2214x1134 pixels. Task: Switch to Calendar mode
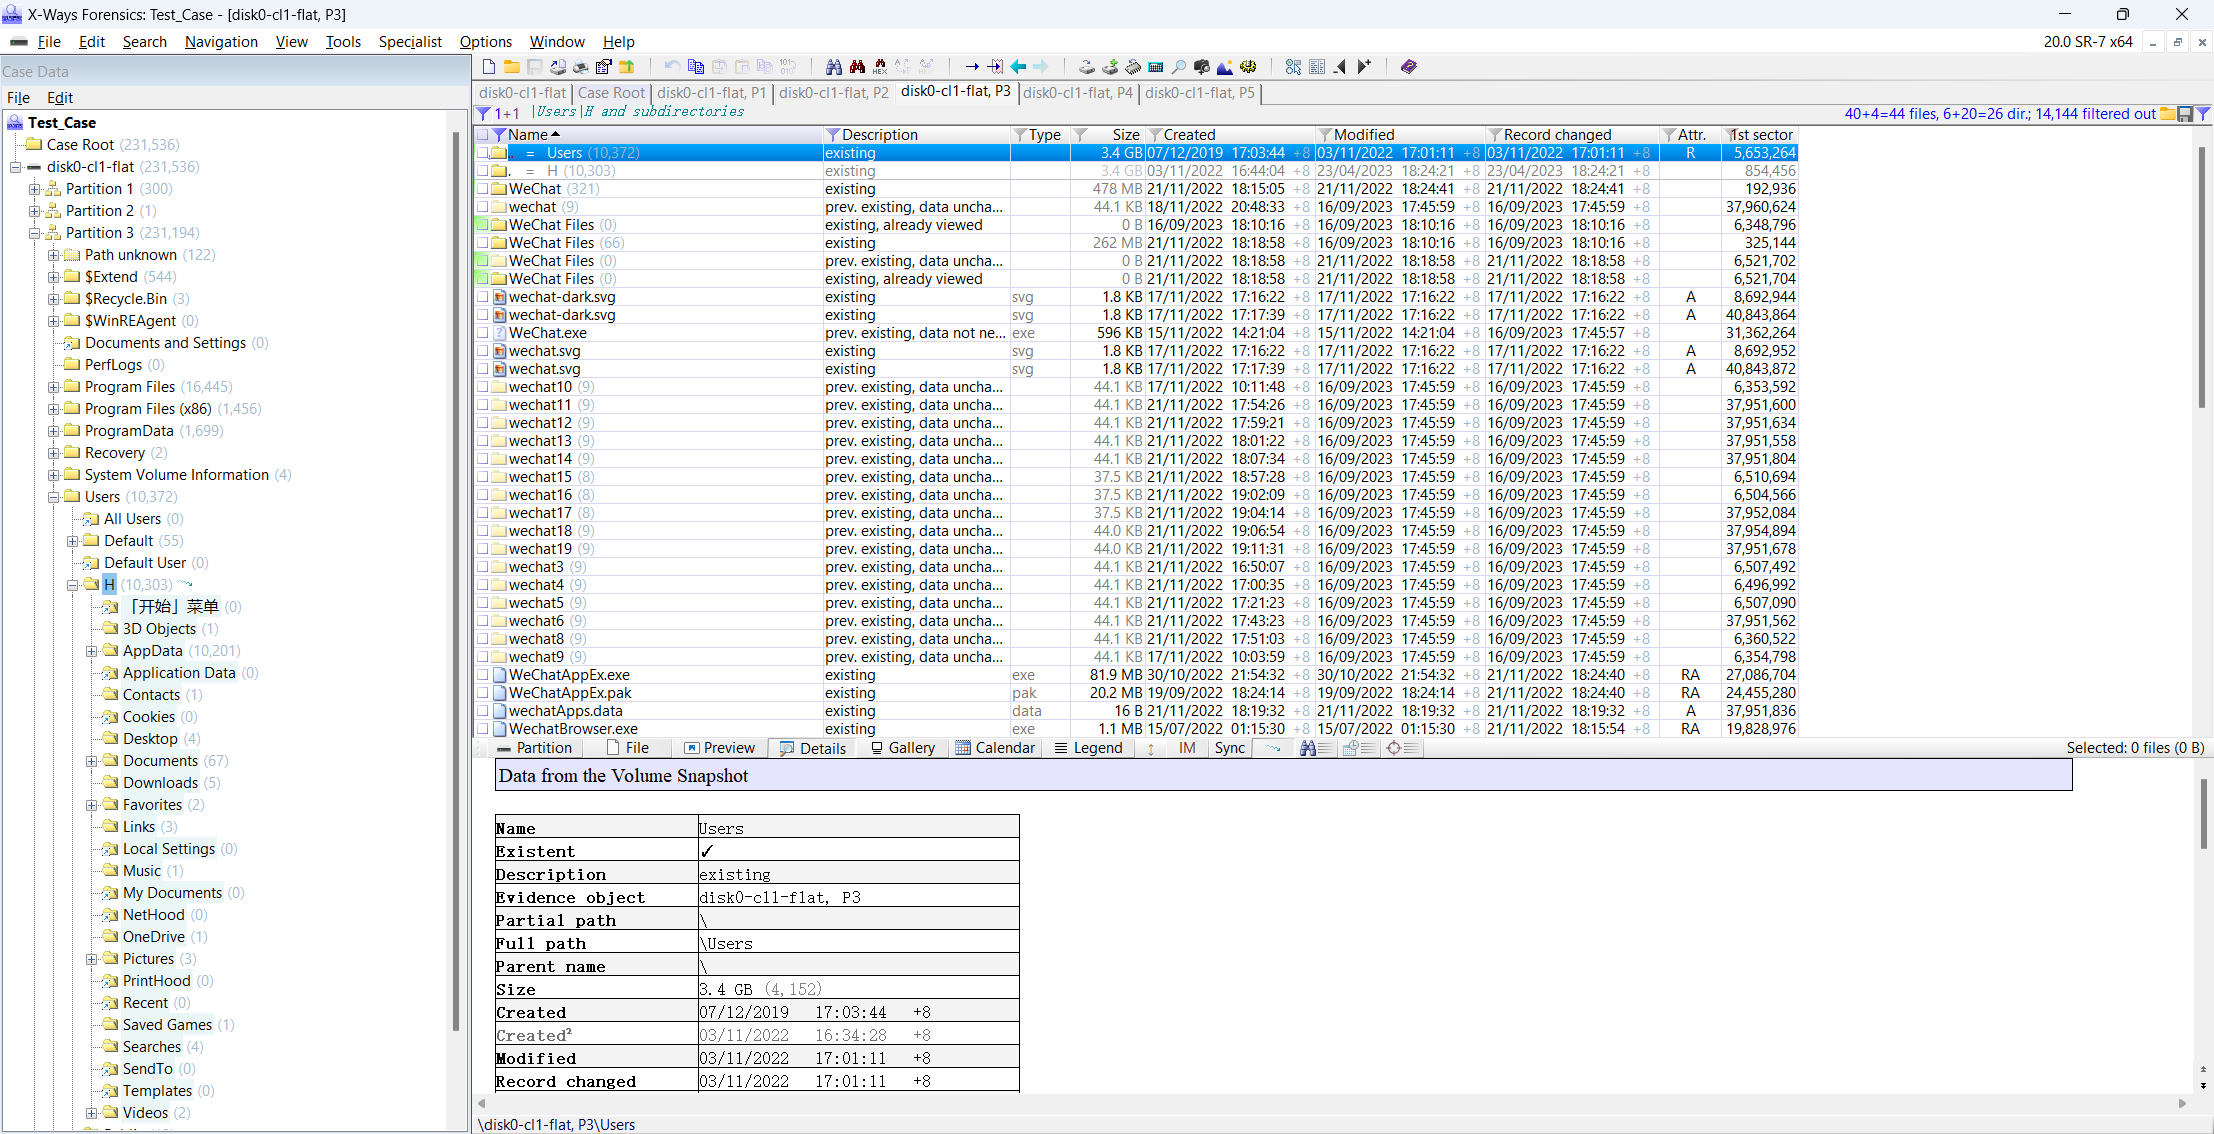click(x=995, y=748)
